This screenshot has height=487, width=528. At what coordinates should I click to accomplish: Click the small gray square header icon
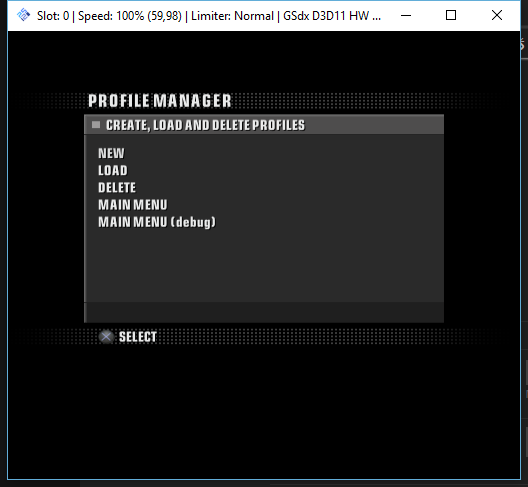tap(96, 125)
